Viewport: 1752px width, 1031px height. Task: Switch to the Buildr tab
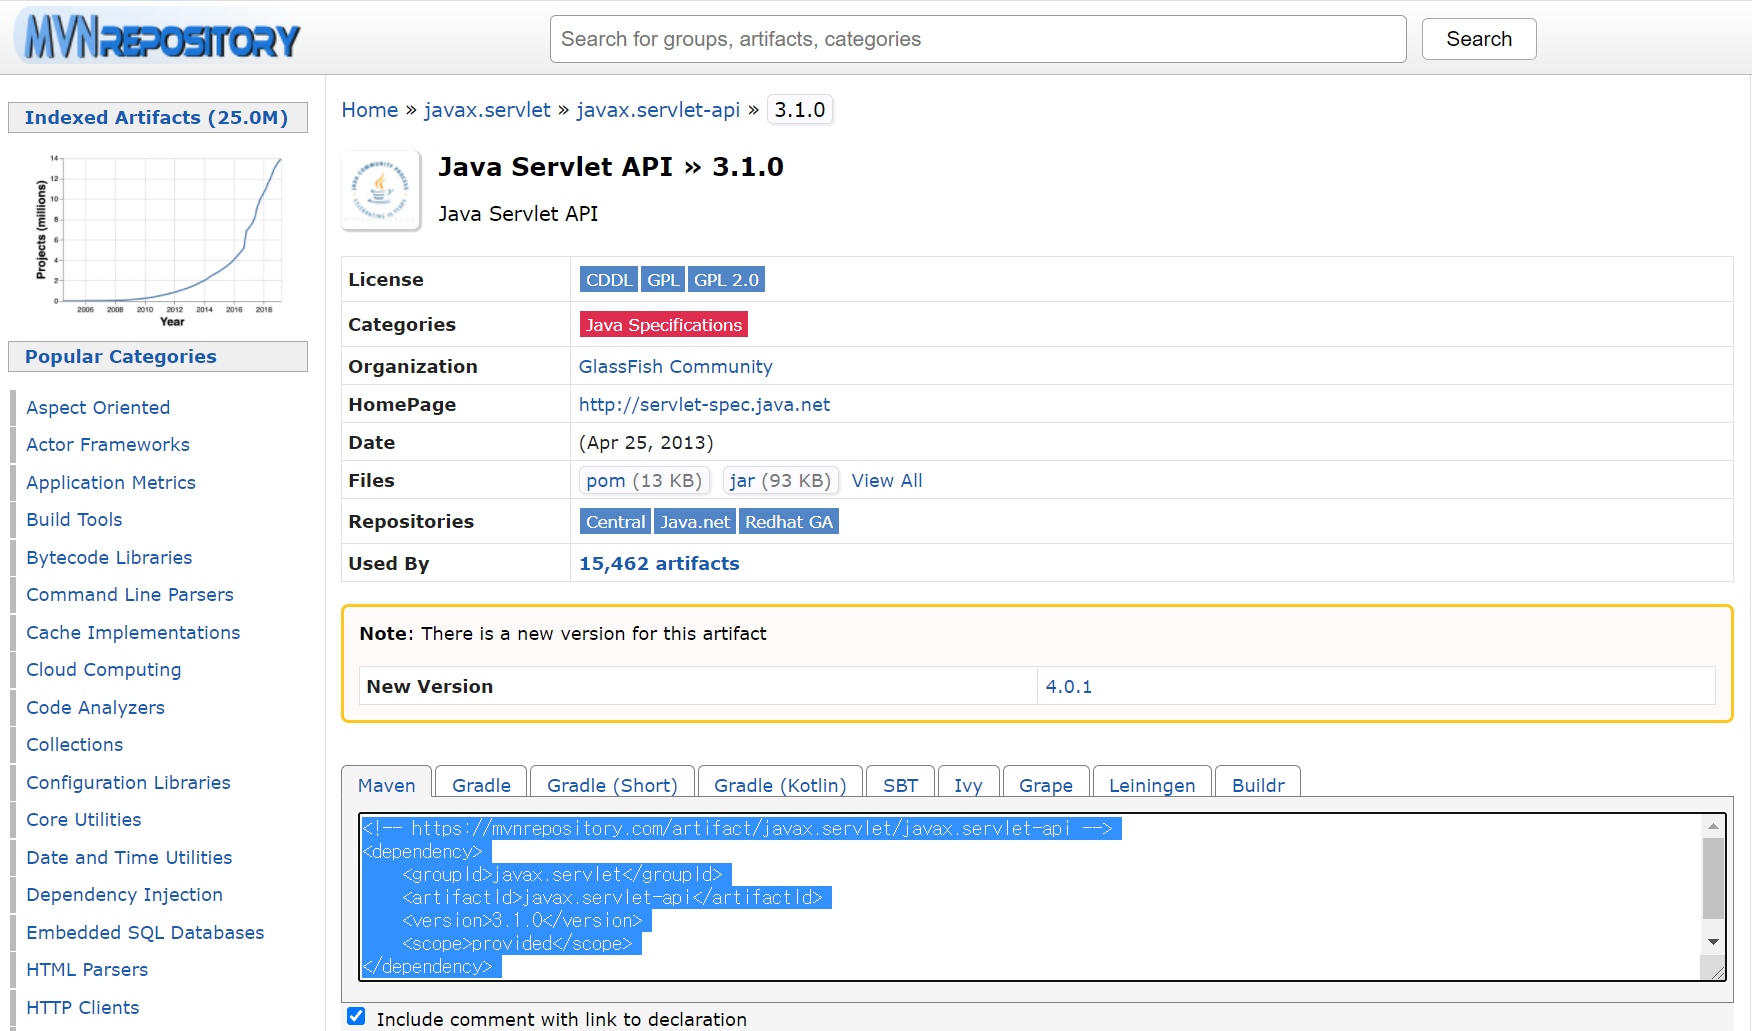point(1258,785)
